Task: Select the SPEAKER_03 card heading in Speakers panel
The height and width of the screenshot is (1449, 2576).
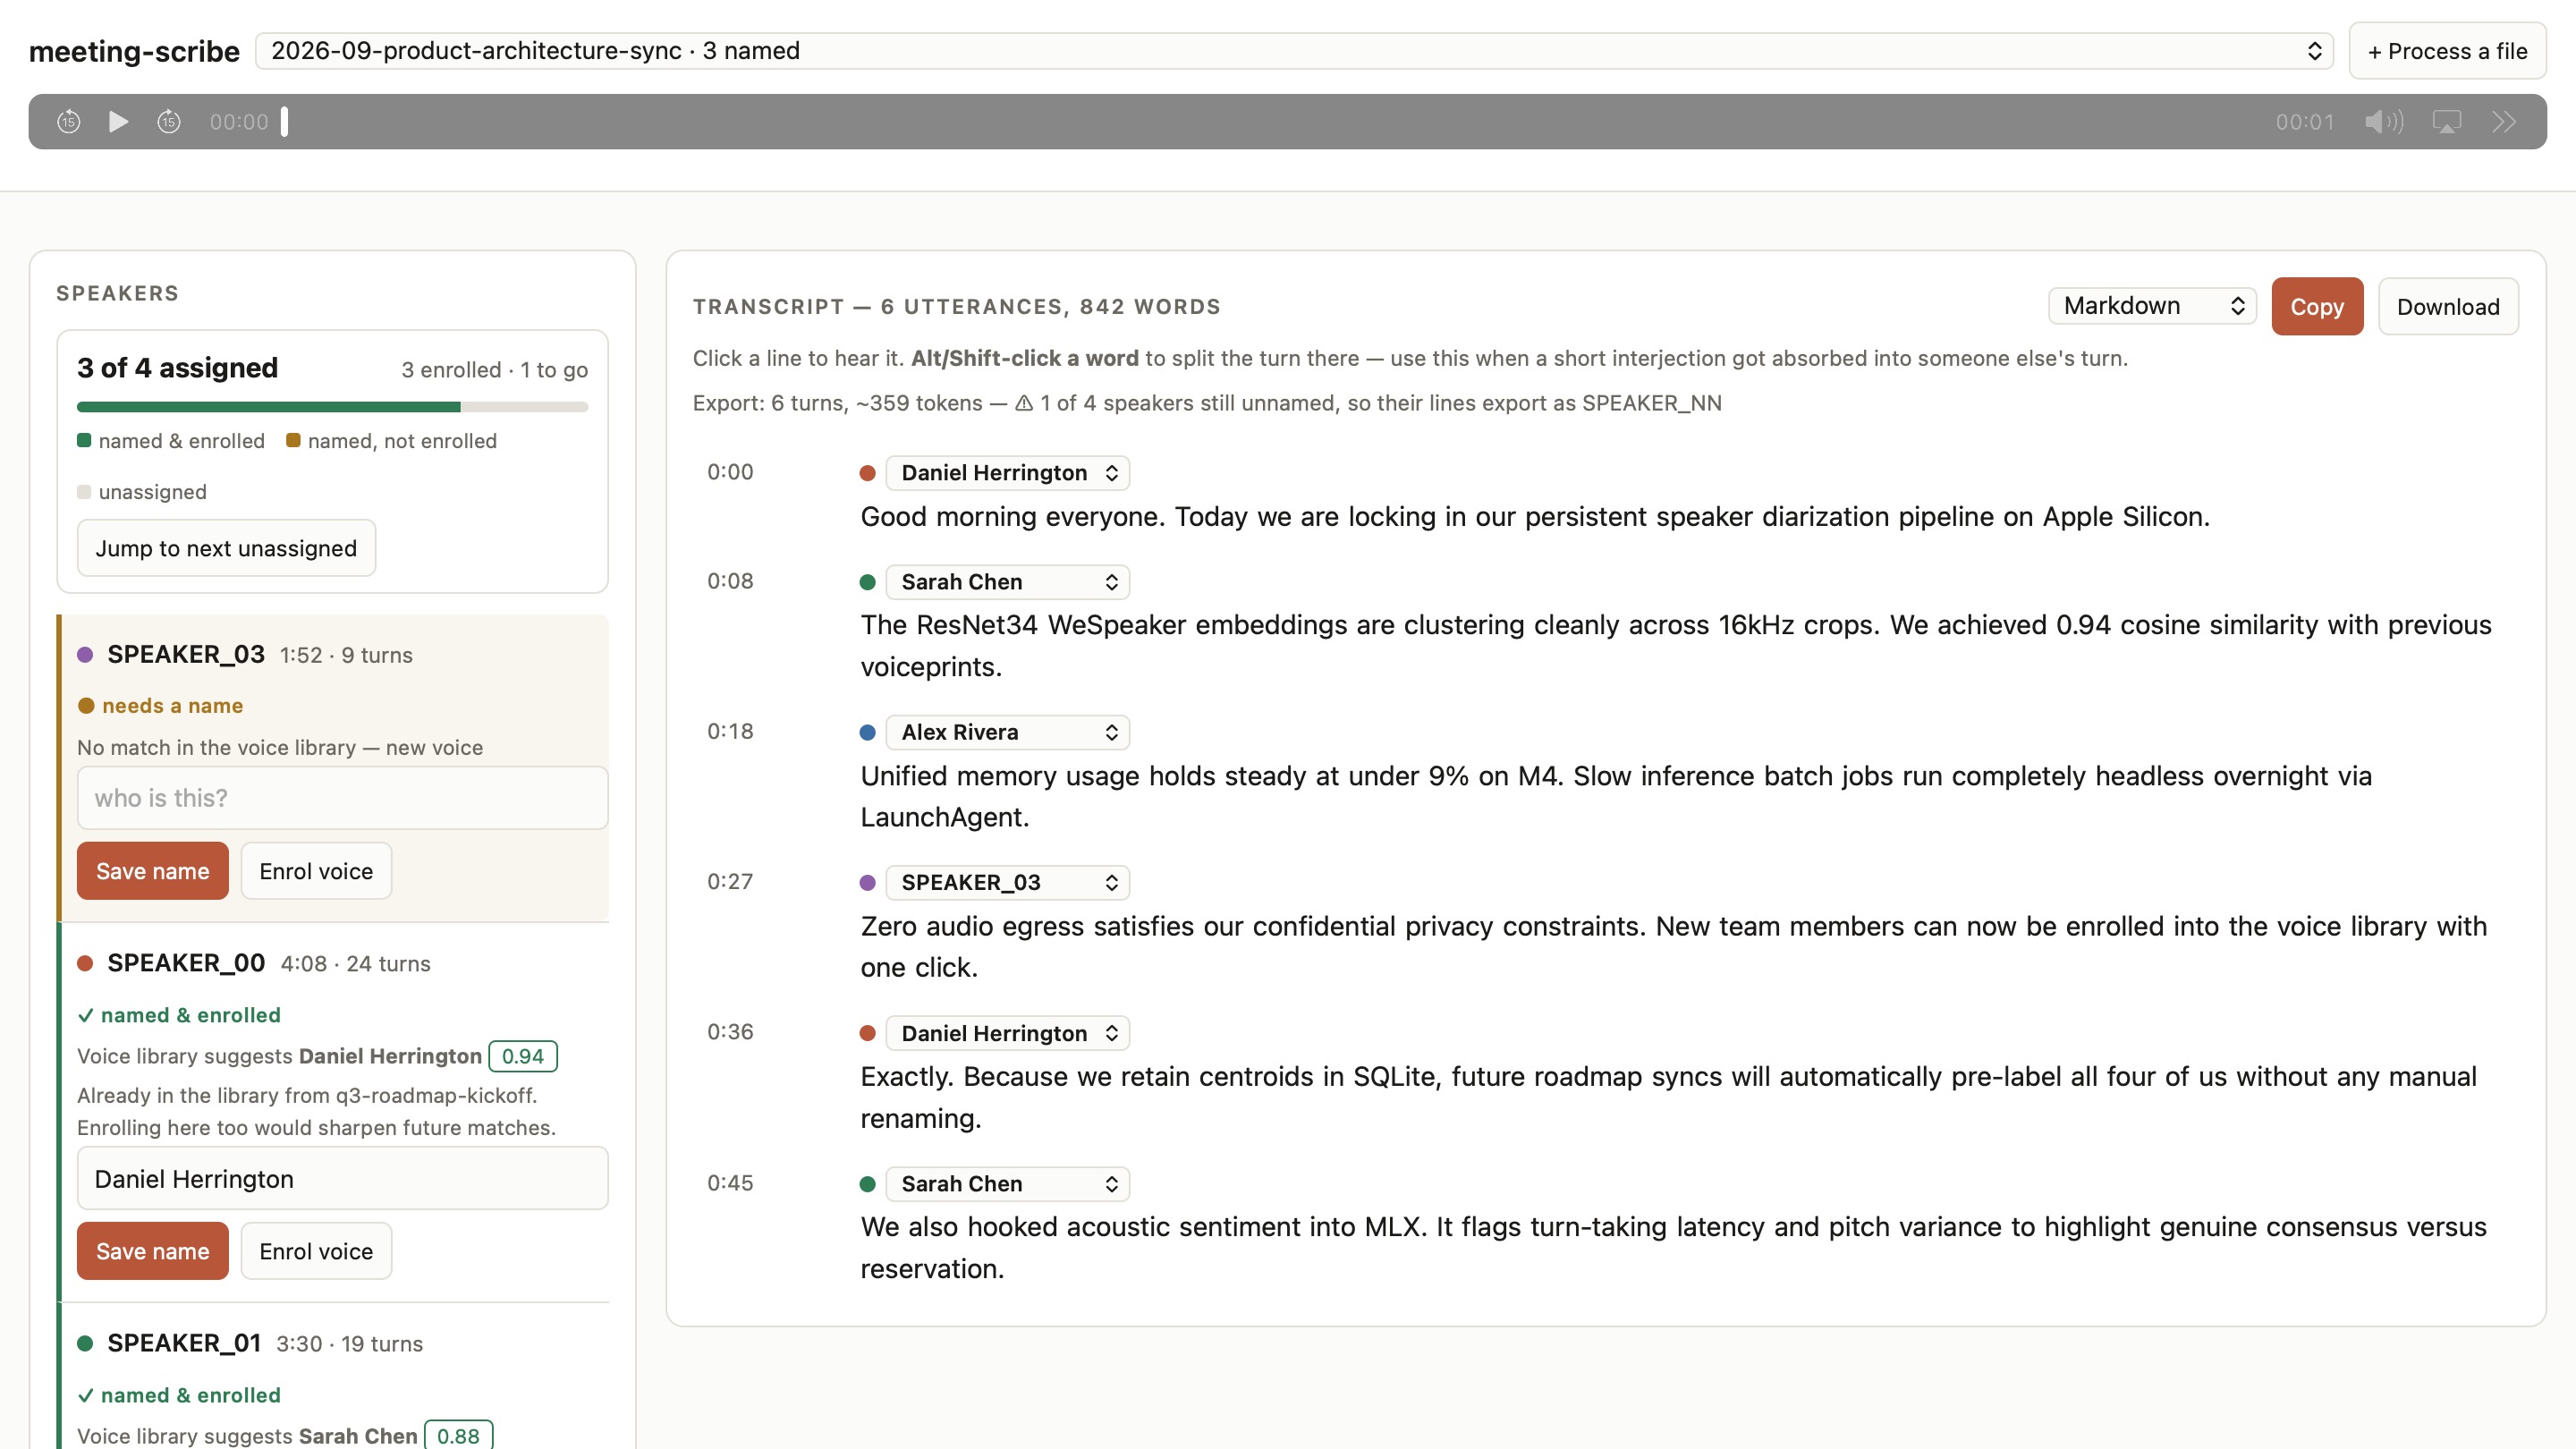Action: tap(186, 654)
